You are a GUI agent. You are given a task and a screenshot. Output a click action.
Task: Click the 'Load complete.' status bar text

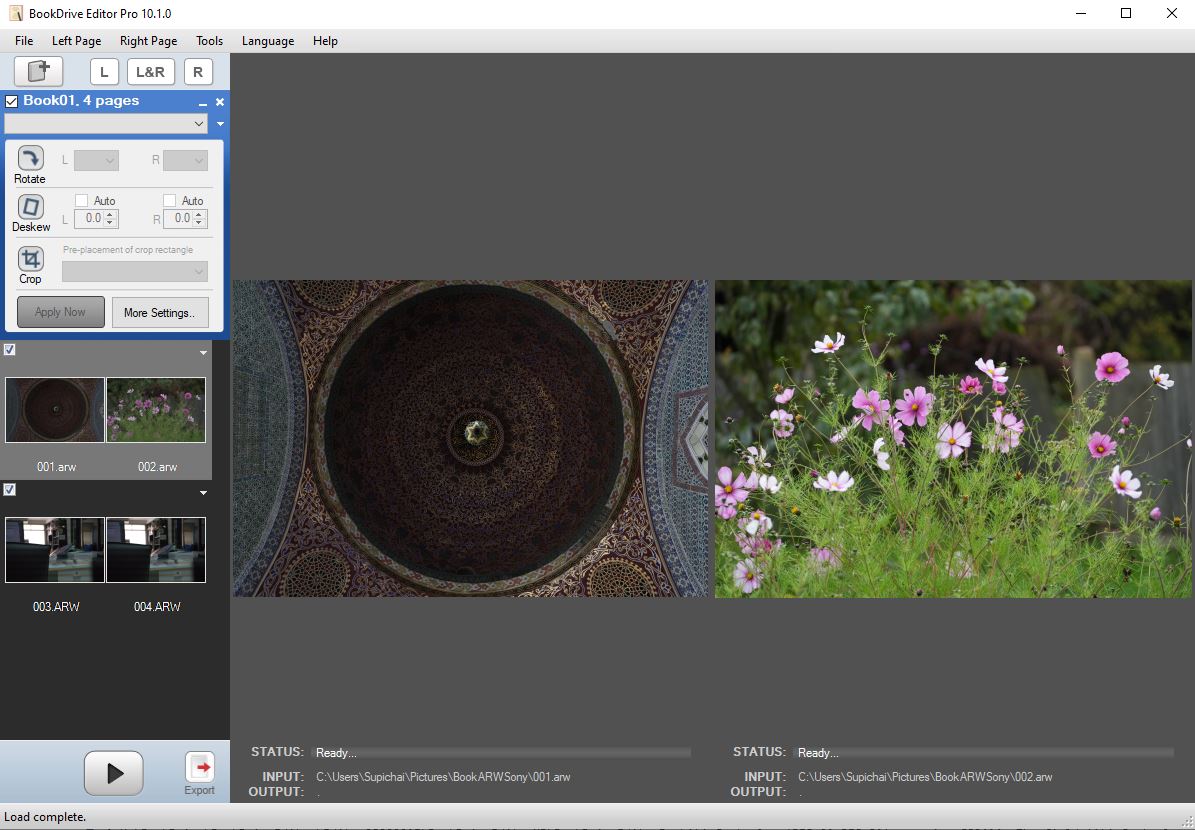tap(45, 817)
